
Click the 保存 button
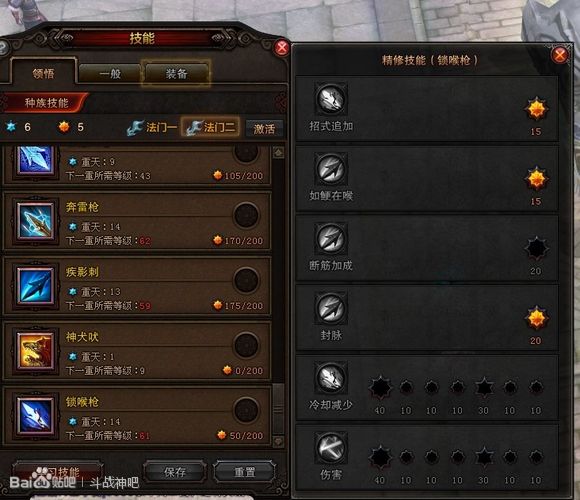coord(175,472)
